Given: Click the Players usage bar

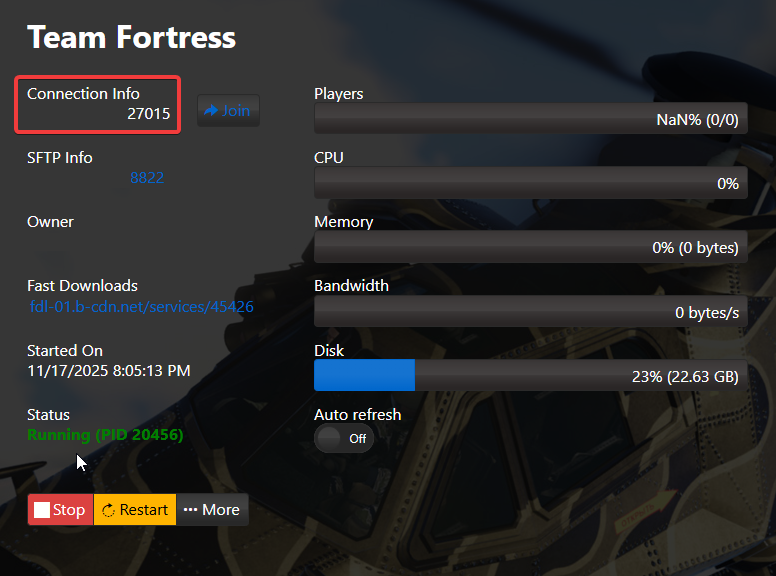Looking at the screenshot, I should click(x=530, y=120).
